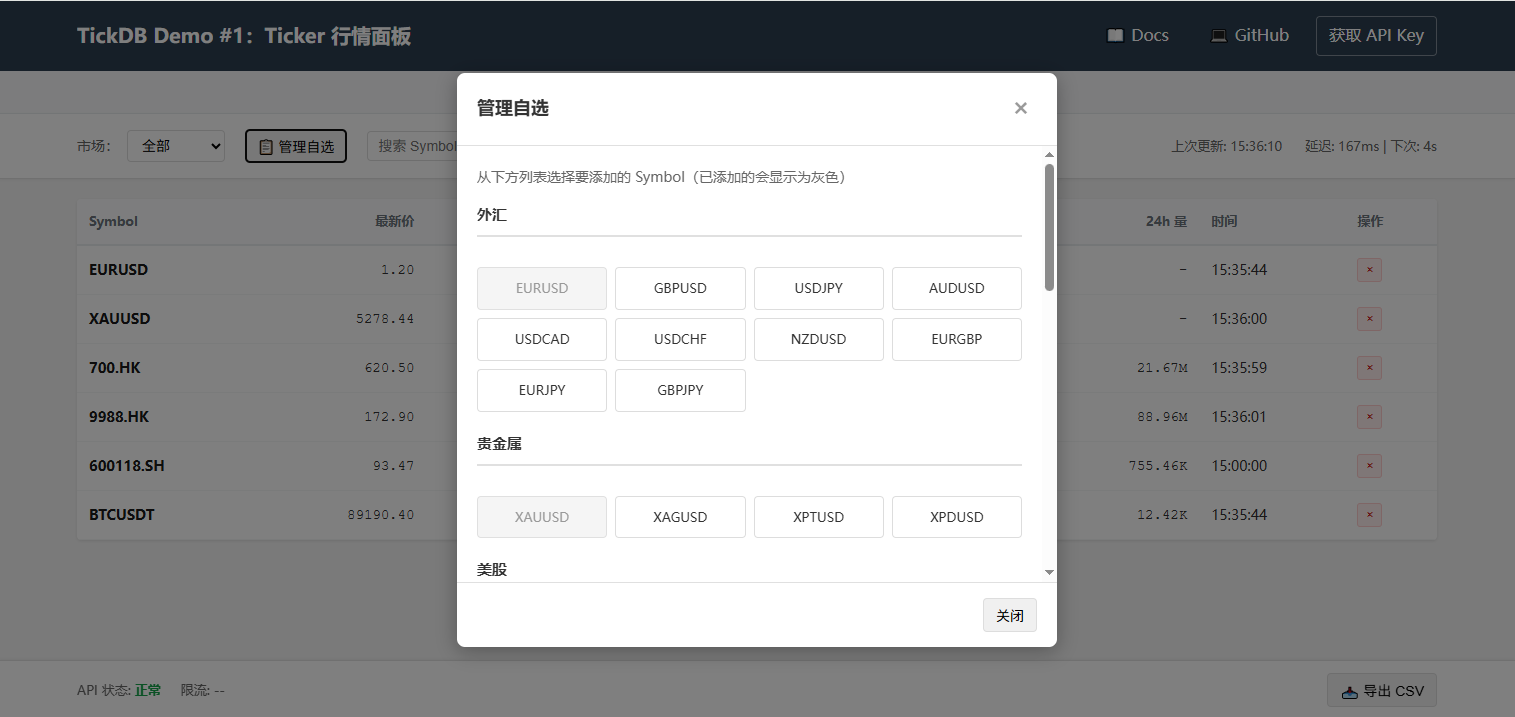Remove EURUSD using its red delete icon
The image size is (1515, 717).
1369,269
